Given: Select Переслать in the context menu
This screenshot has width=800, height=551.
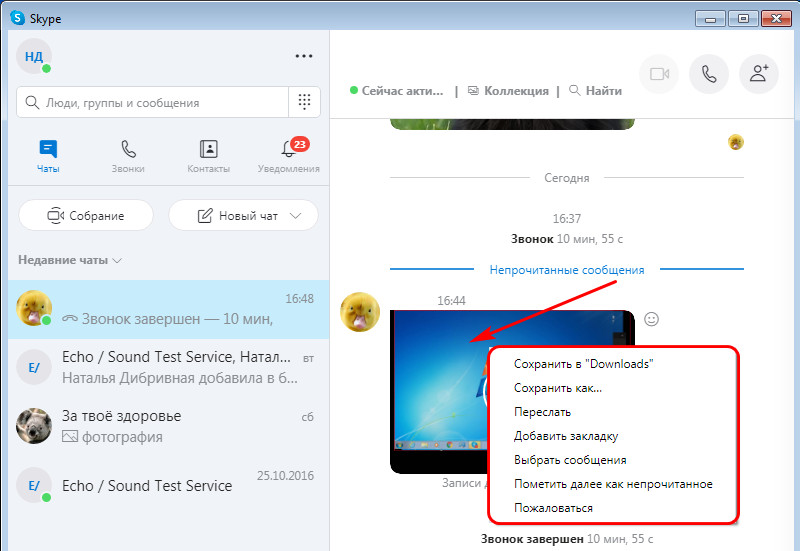Looking at the screenshot, I should pos(542,412).
